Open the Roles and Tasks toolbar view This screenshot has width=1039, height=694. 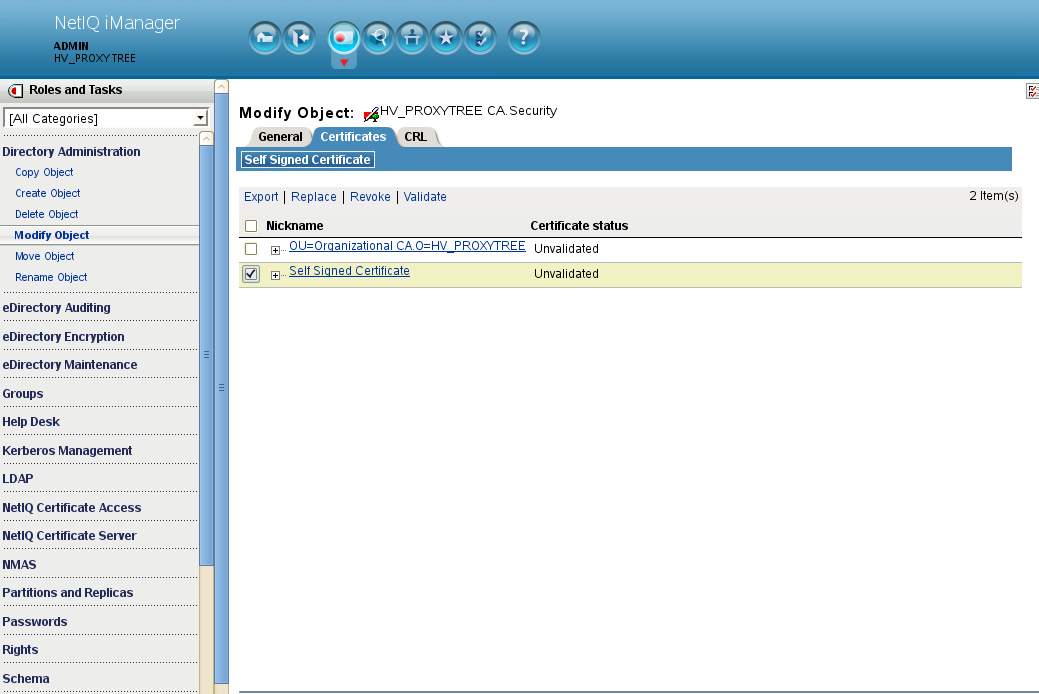coord(343,38)
